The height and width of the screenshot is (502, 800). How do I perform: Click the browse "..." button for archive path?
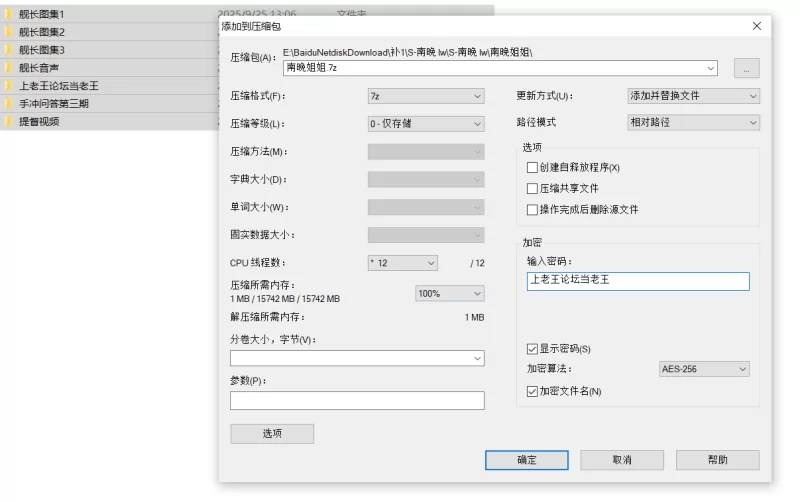coord(746,68)
